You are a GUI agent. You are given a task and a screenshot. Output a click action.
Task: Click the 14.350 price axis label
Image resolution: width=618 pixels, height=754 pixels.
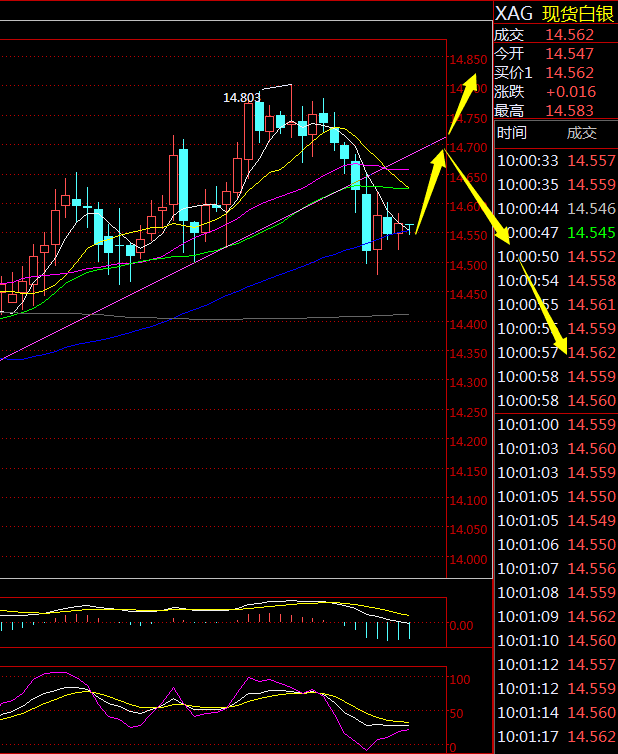468,353
